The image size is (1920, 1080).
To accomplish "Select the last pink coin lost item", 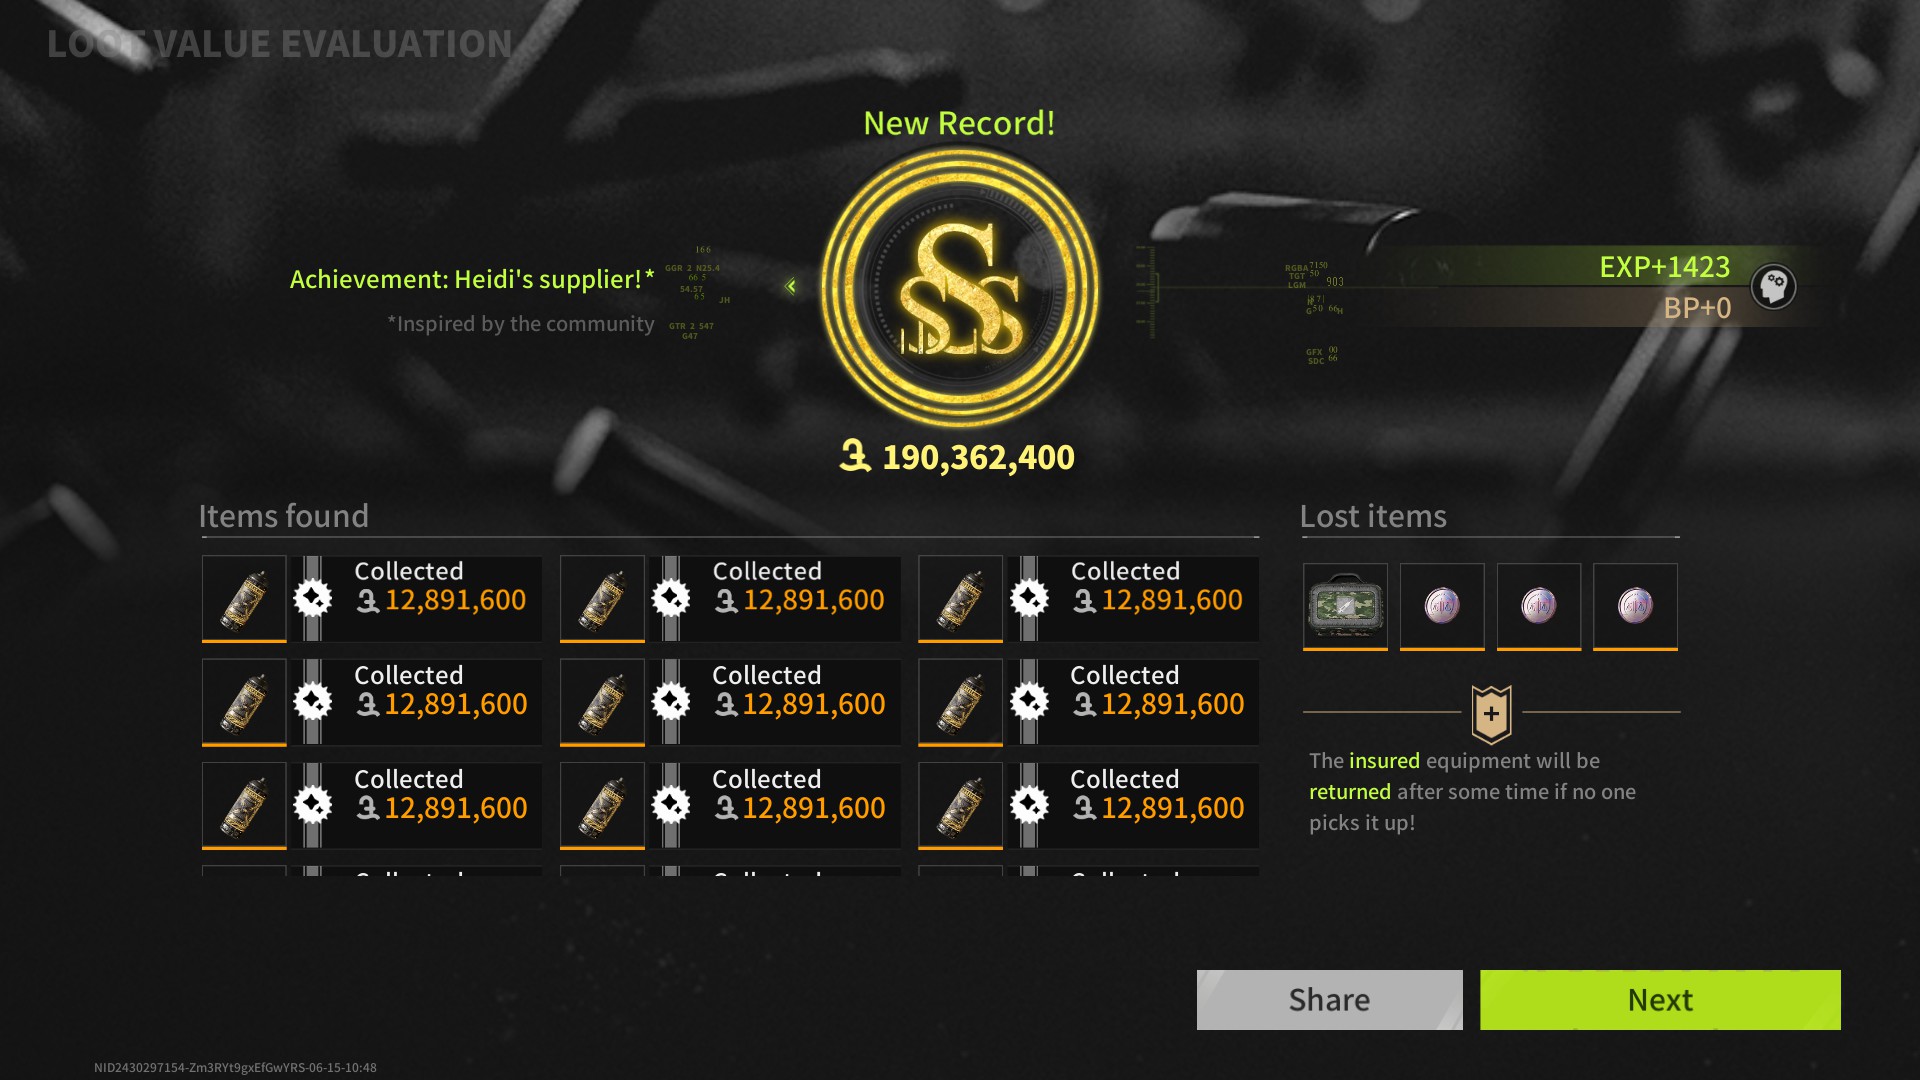I will pyautogui.click(x=1635, y=606).
